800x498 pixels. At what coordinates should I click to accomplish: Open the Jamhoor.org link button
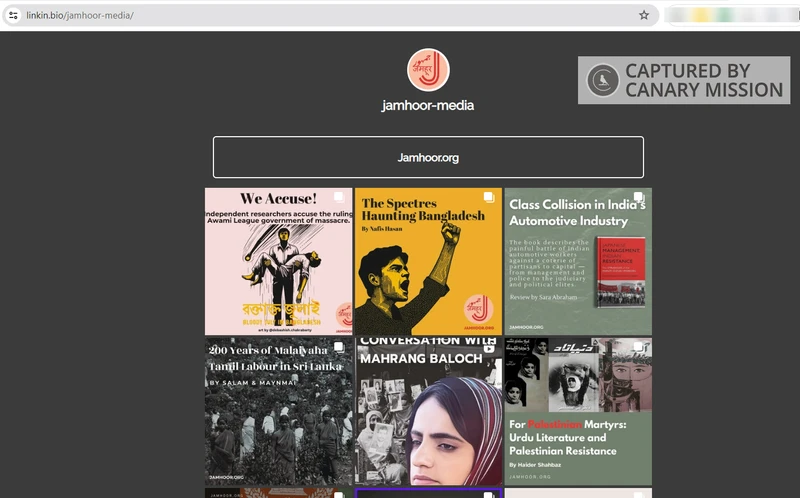tap(428, 157)
